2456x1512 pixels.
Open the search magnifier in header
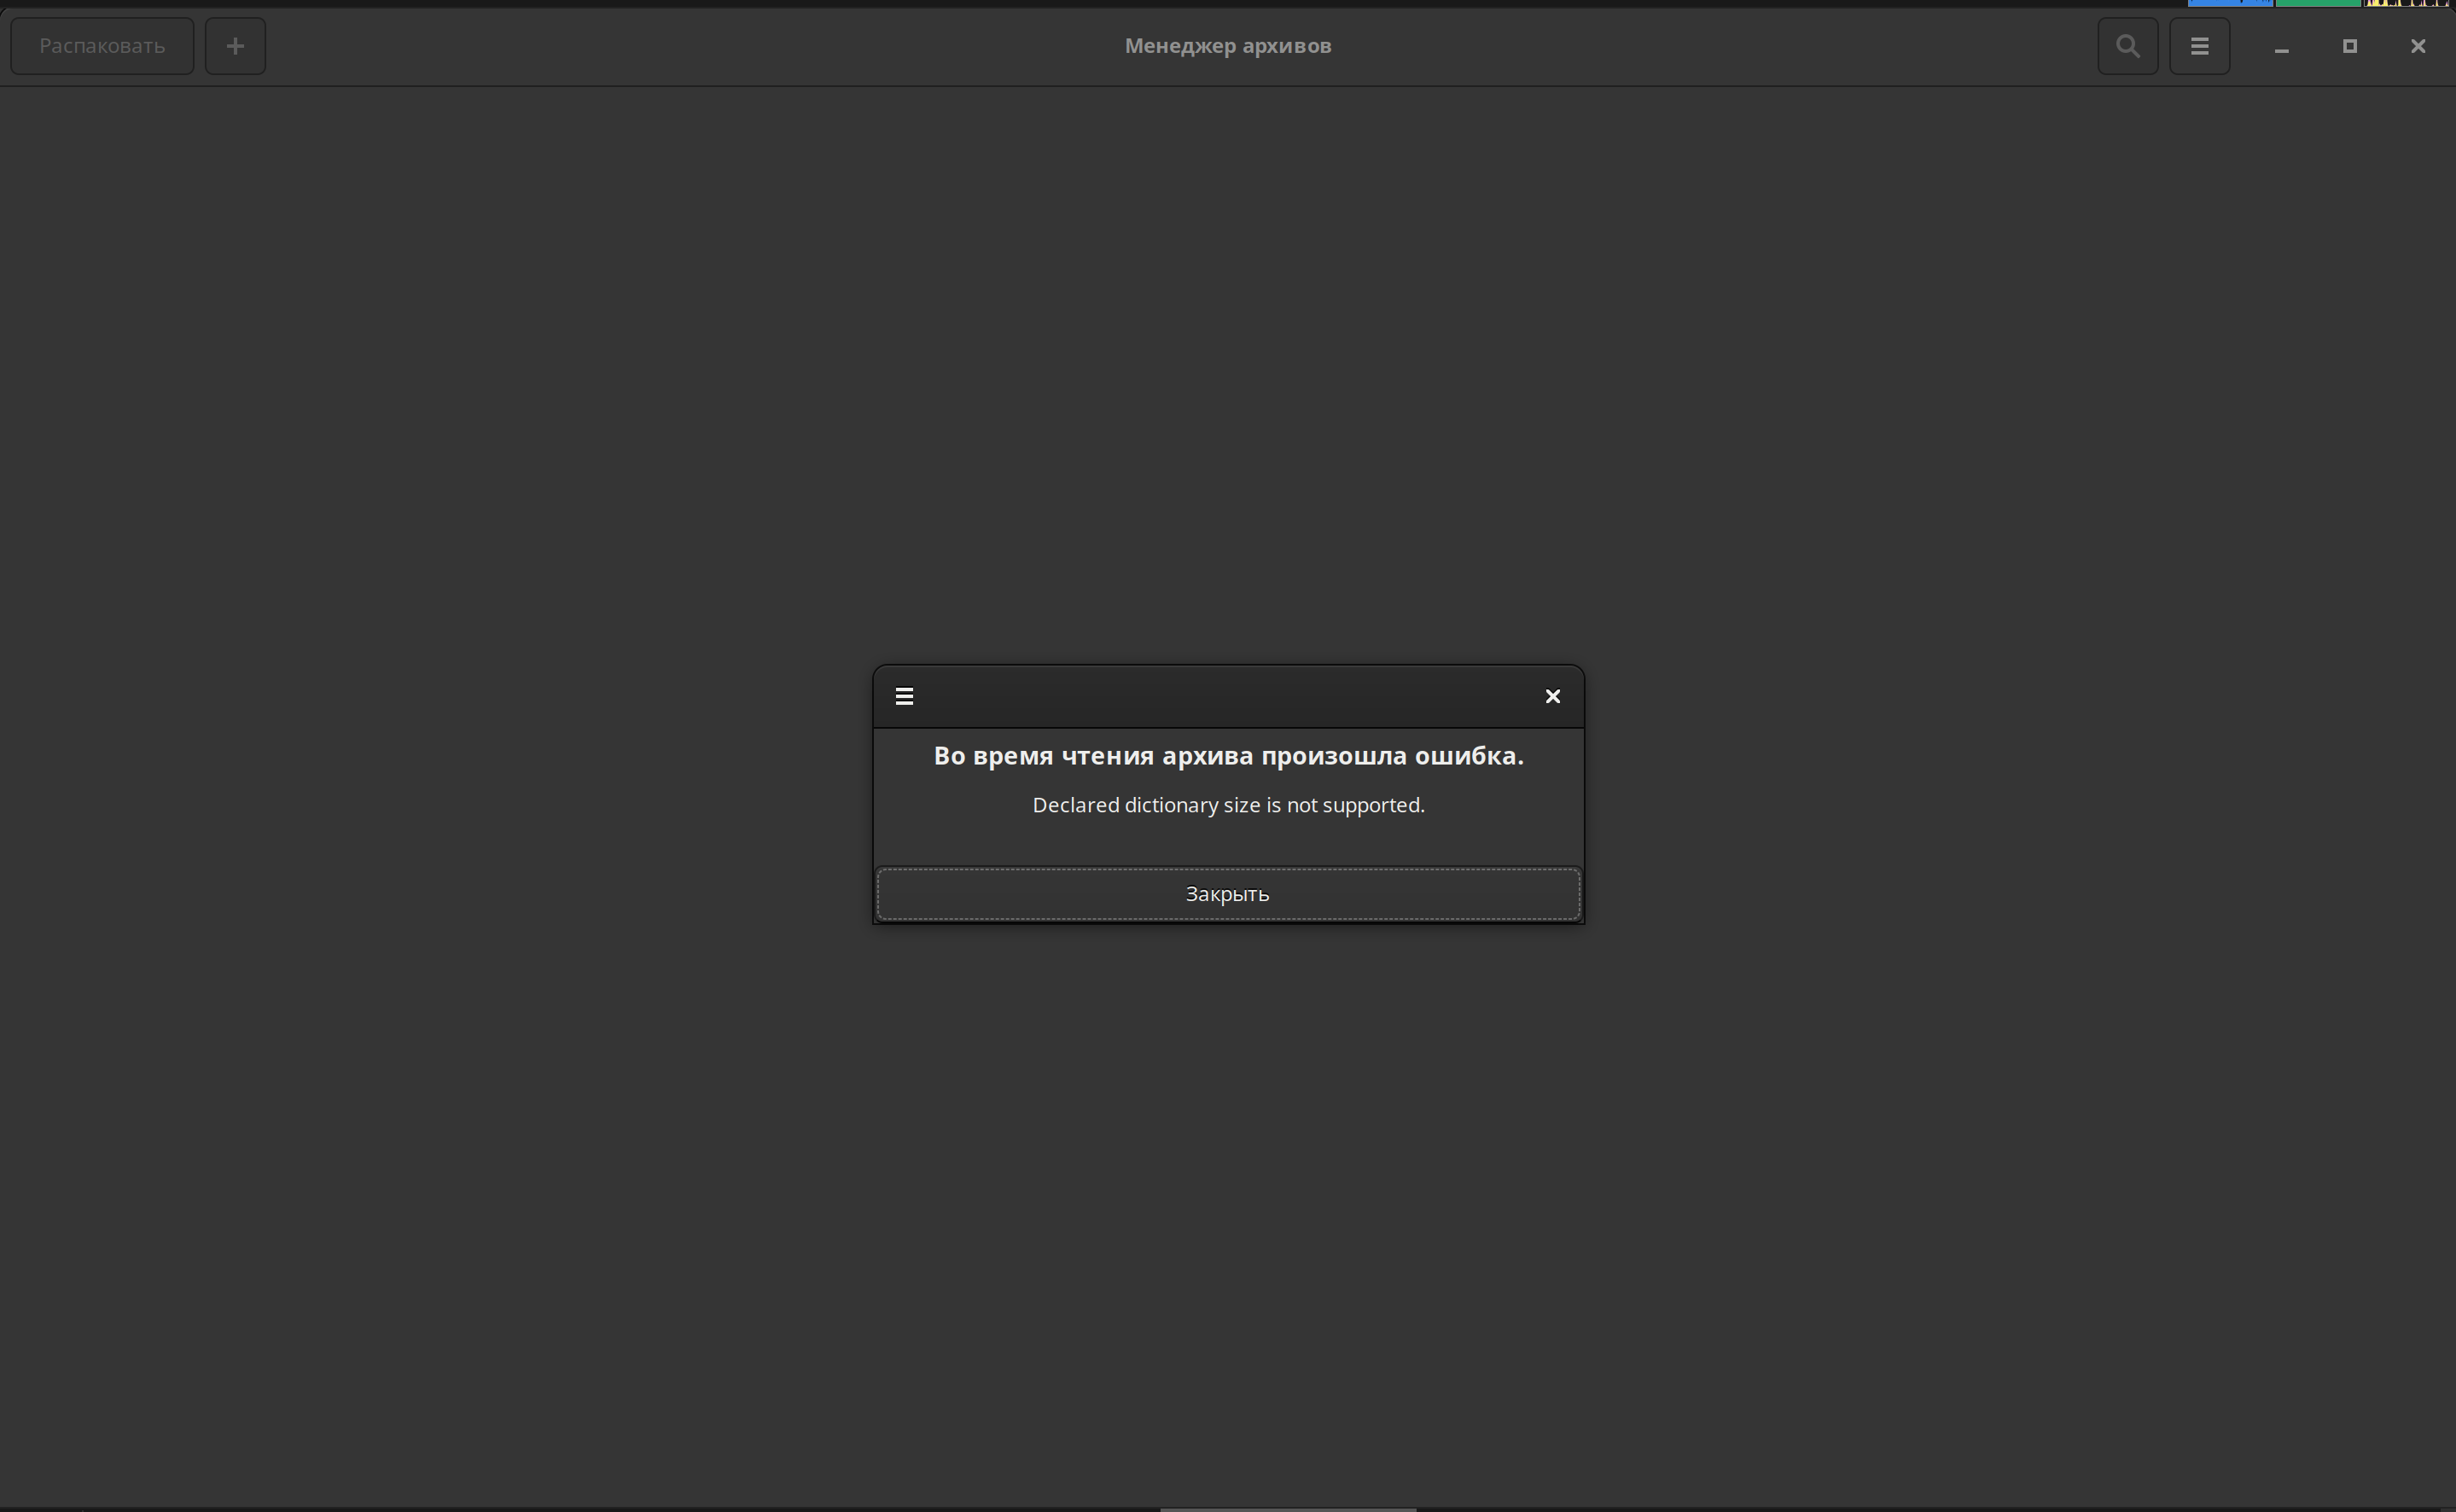2127,46
